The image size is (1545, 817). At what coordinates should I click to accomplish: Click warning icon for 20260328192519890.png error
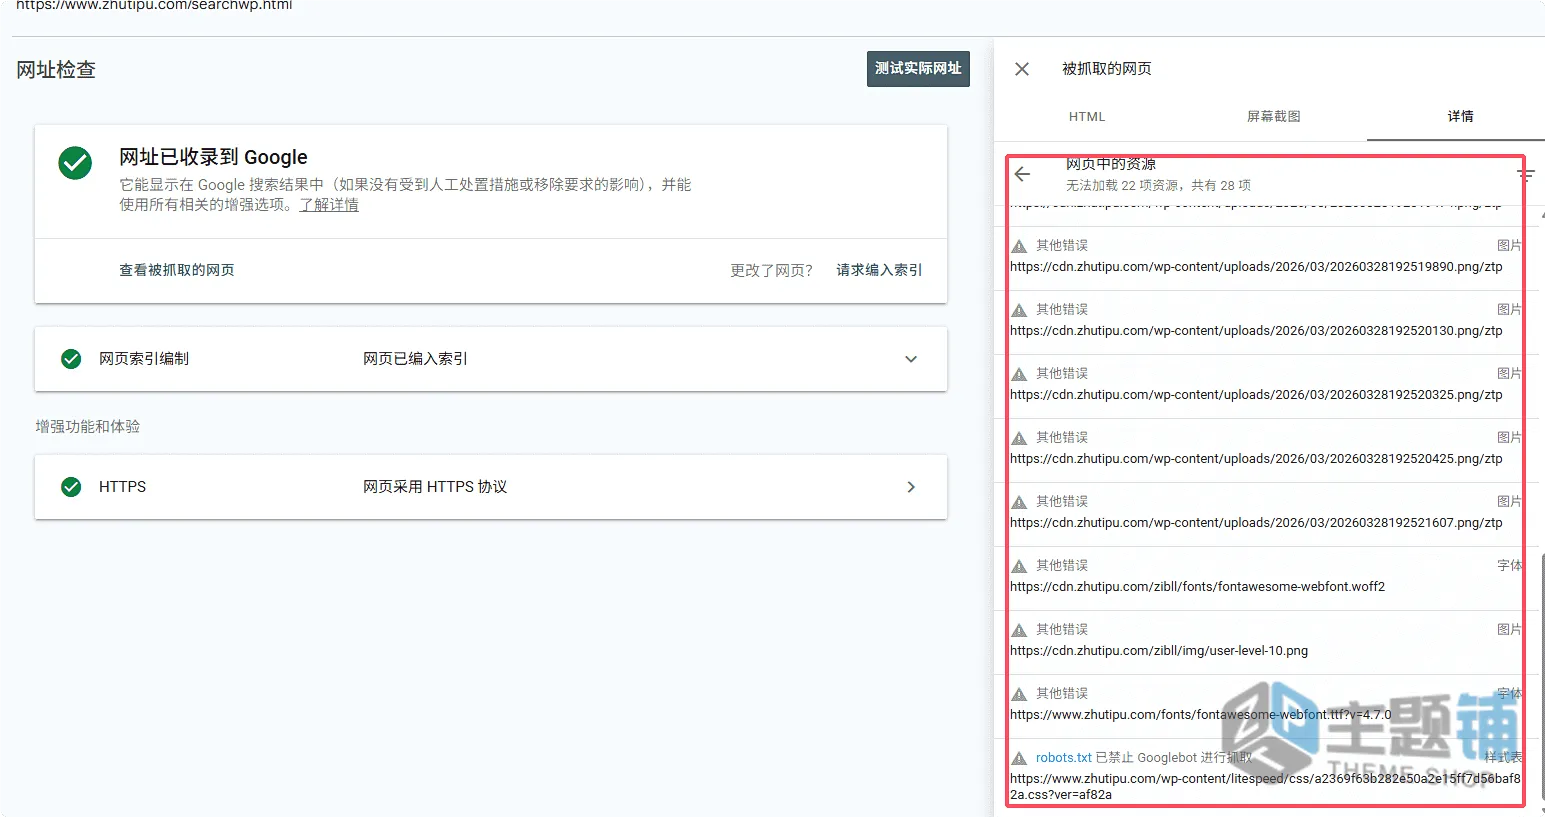click(x=1019, y=246)
